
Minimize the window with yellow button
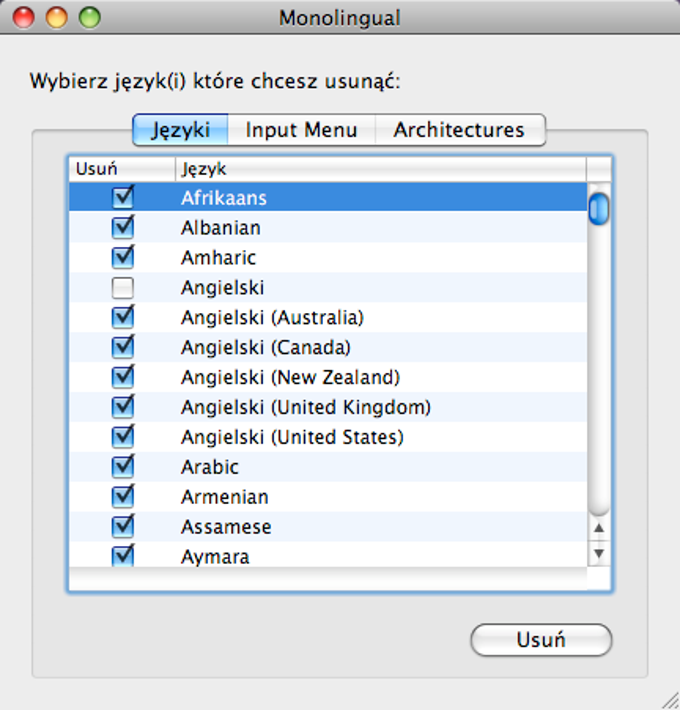[57, 18]
